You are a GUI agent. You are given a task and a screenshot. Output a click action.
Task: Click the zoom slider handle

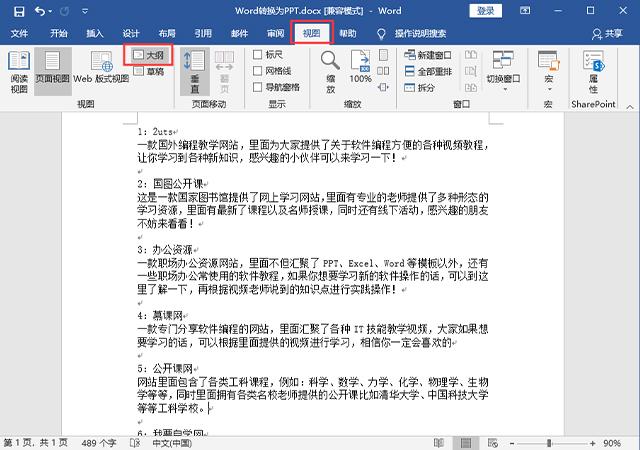pos(549,443)
